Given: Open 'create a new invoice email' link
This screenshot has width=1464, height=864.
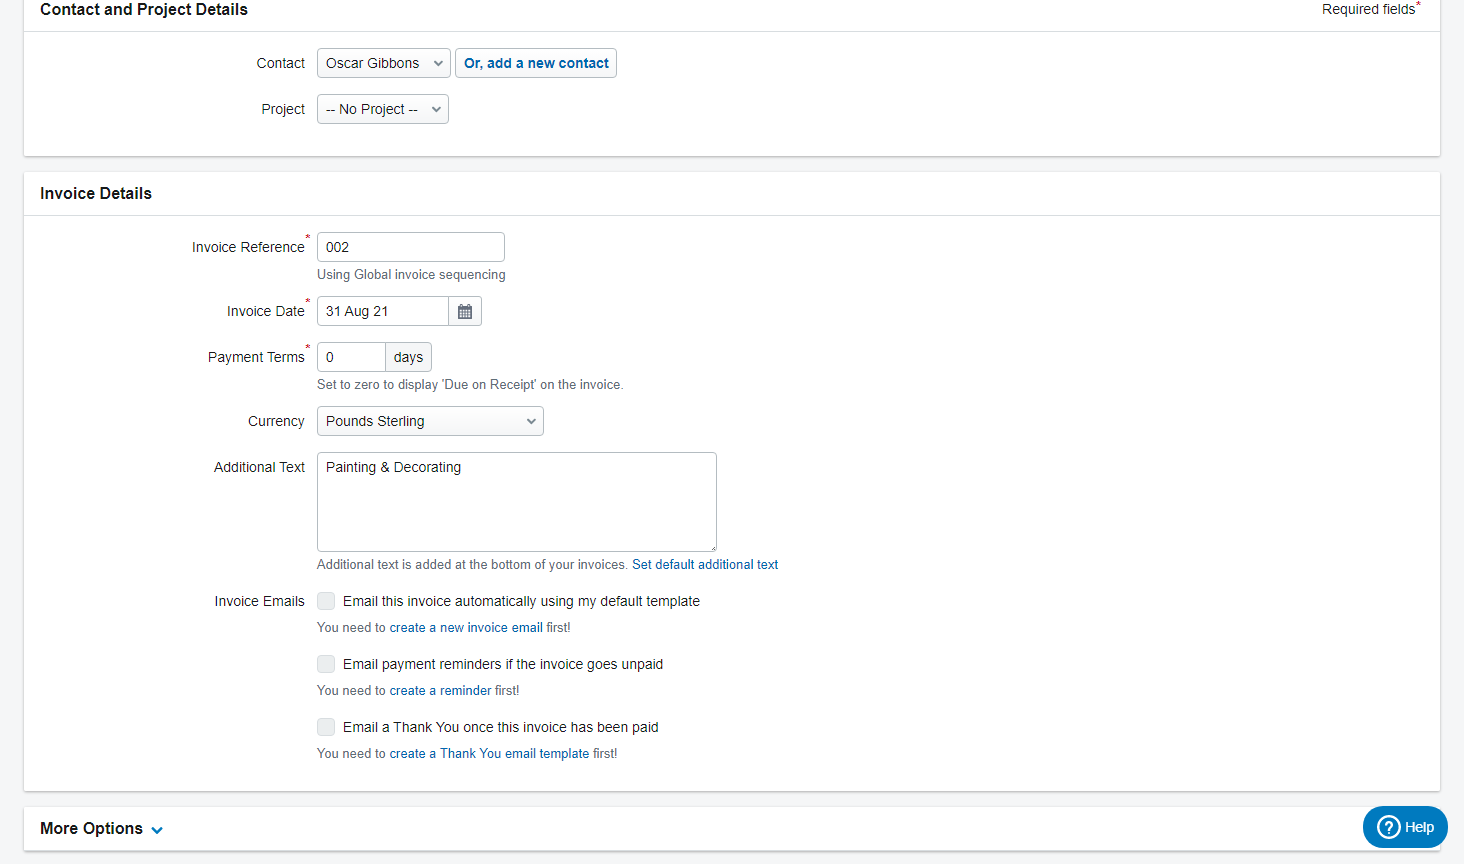Looking at the screenshot, I should coord(466,628).
